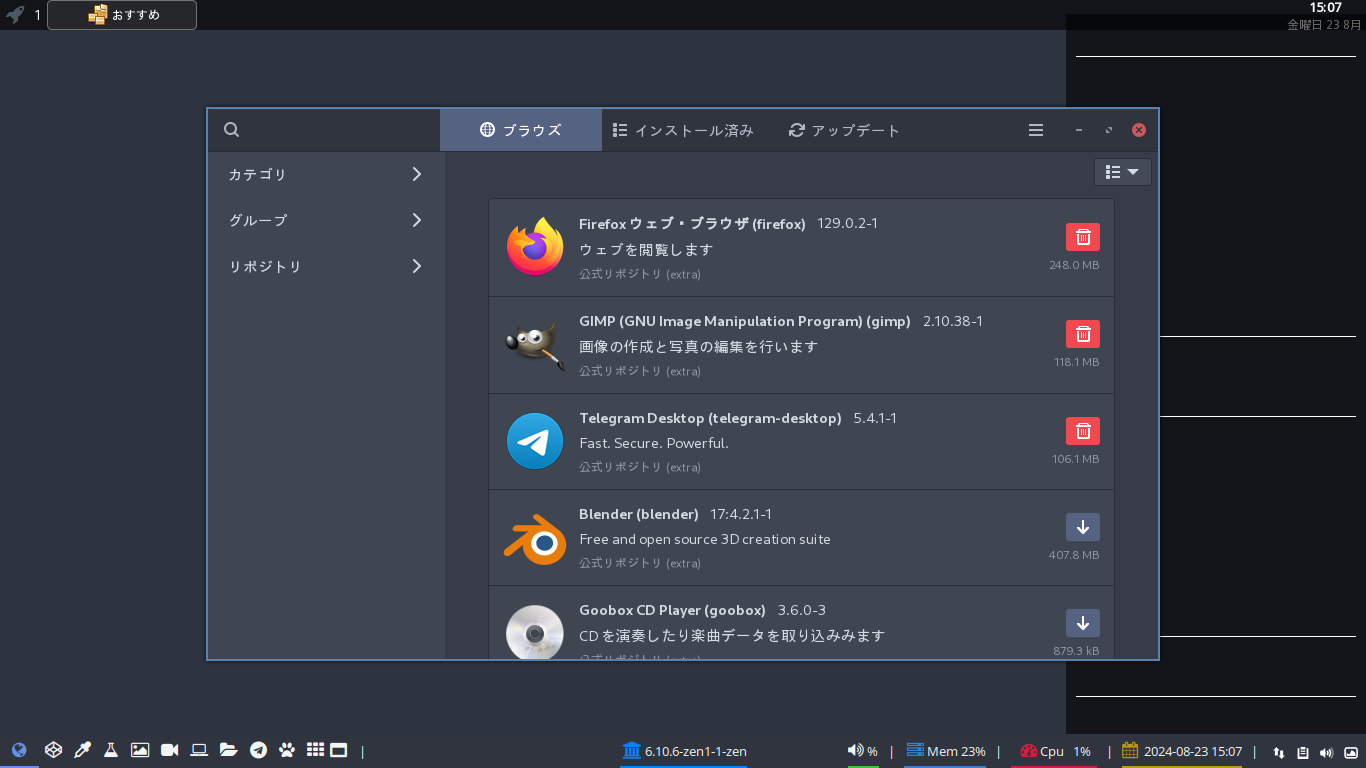Switch to the アップデート tab
Screen dimensions: 1366x768
coord(844,130)
